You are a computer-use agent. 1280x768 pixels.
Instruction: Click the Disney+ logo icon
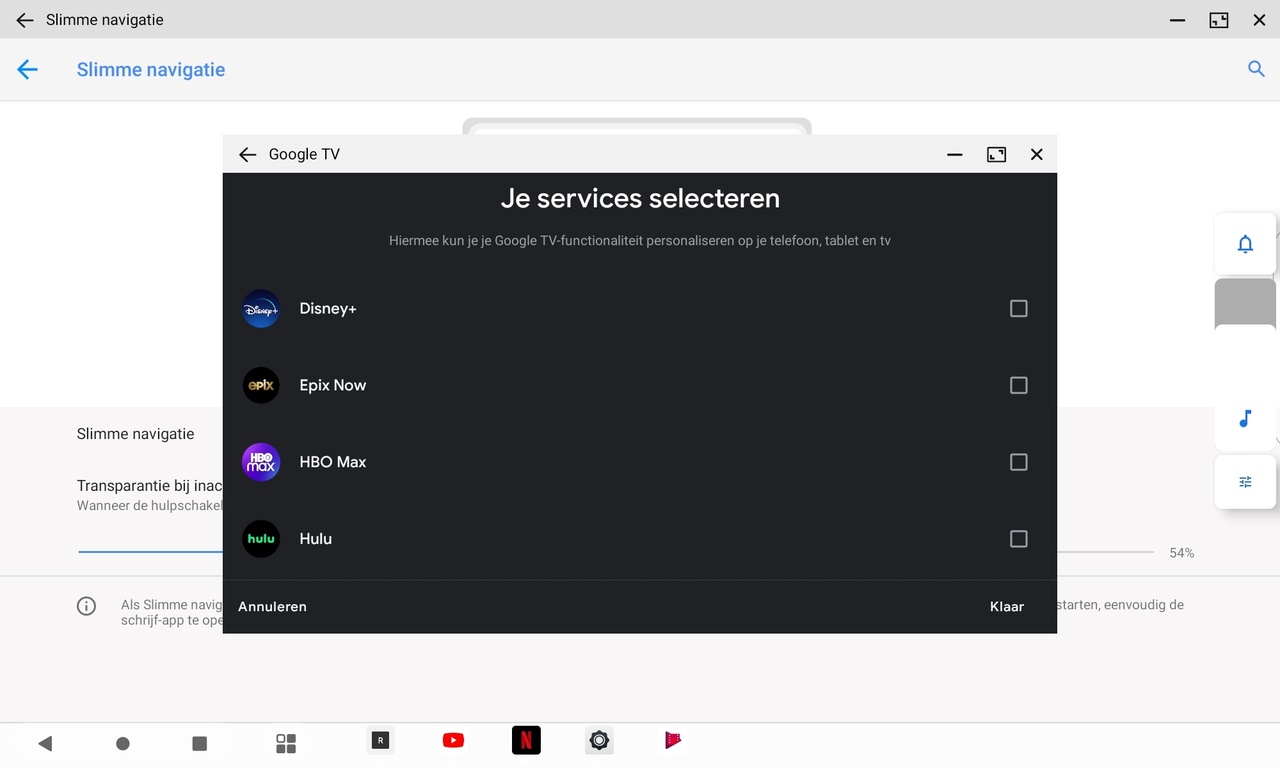261,309
